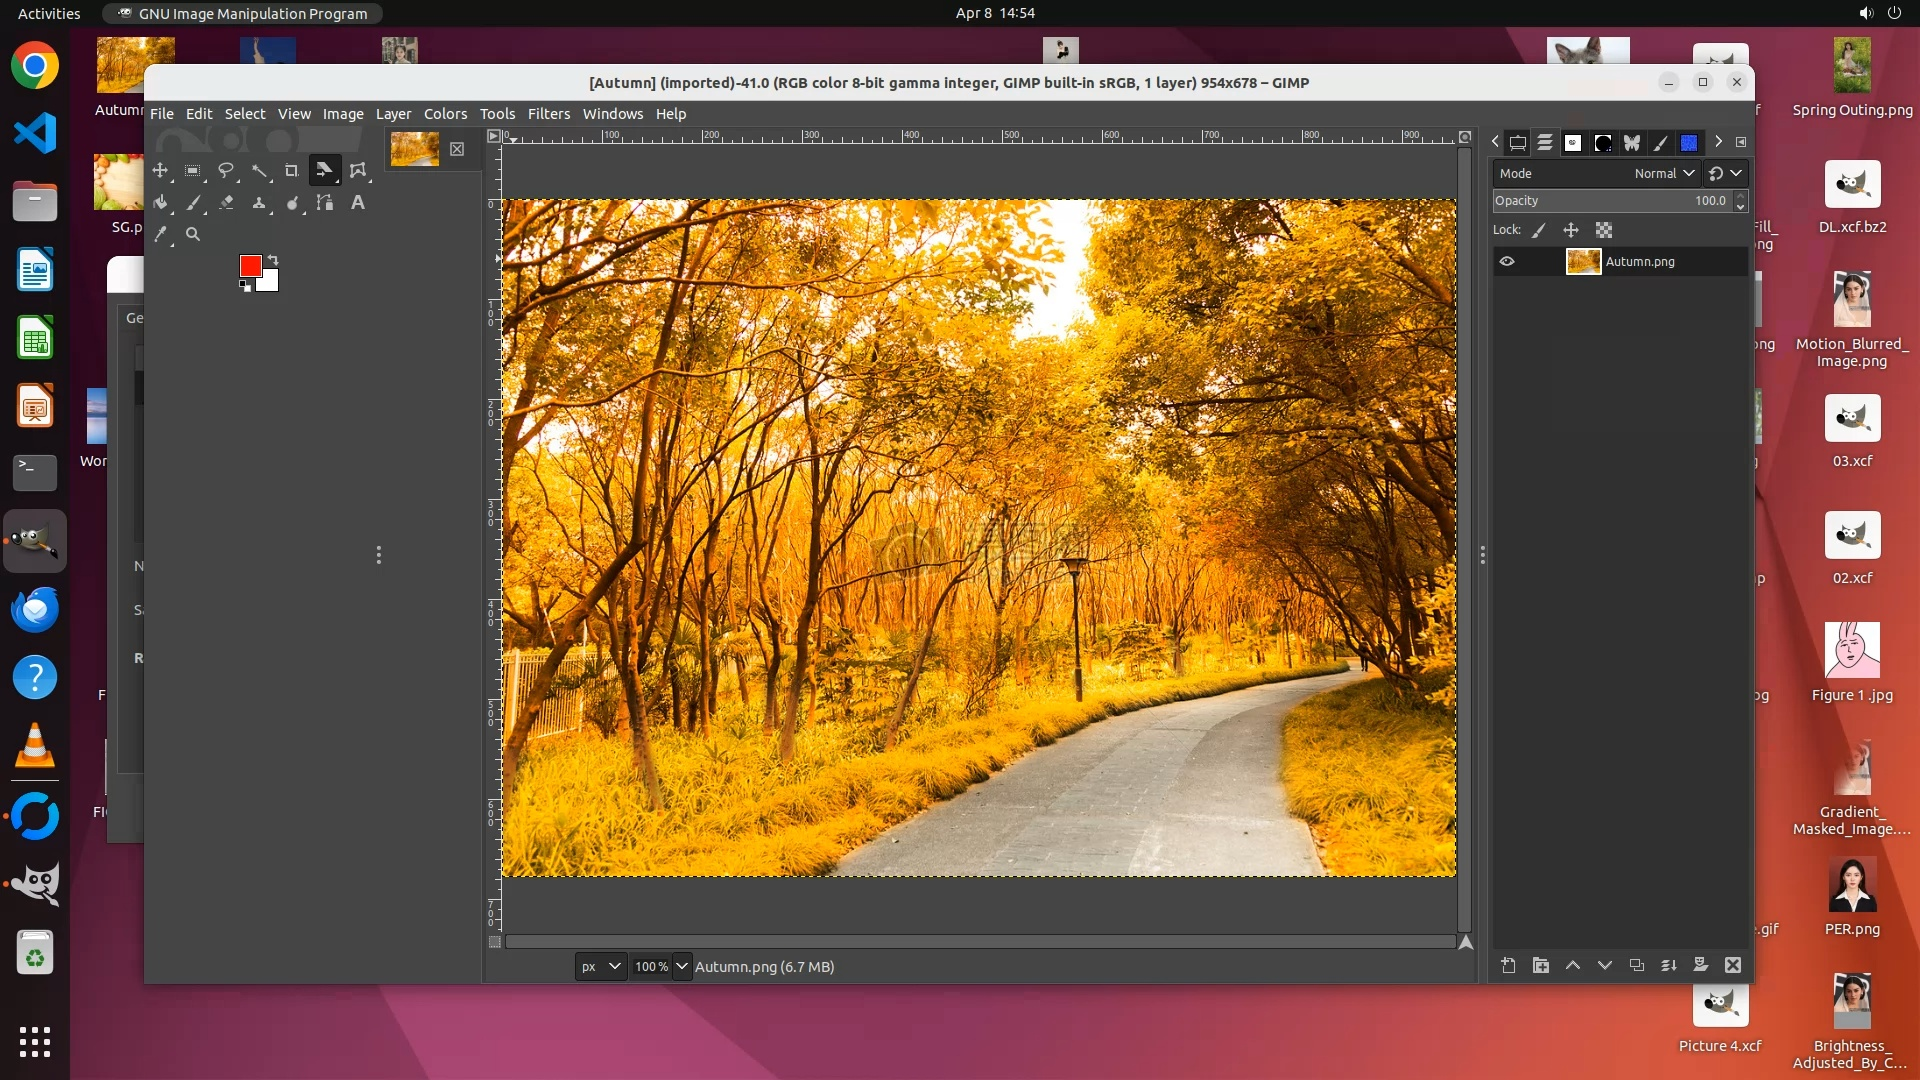
Task: Select the Text tool
Action: pyautogui.click(x=357, y=203)
